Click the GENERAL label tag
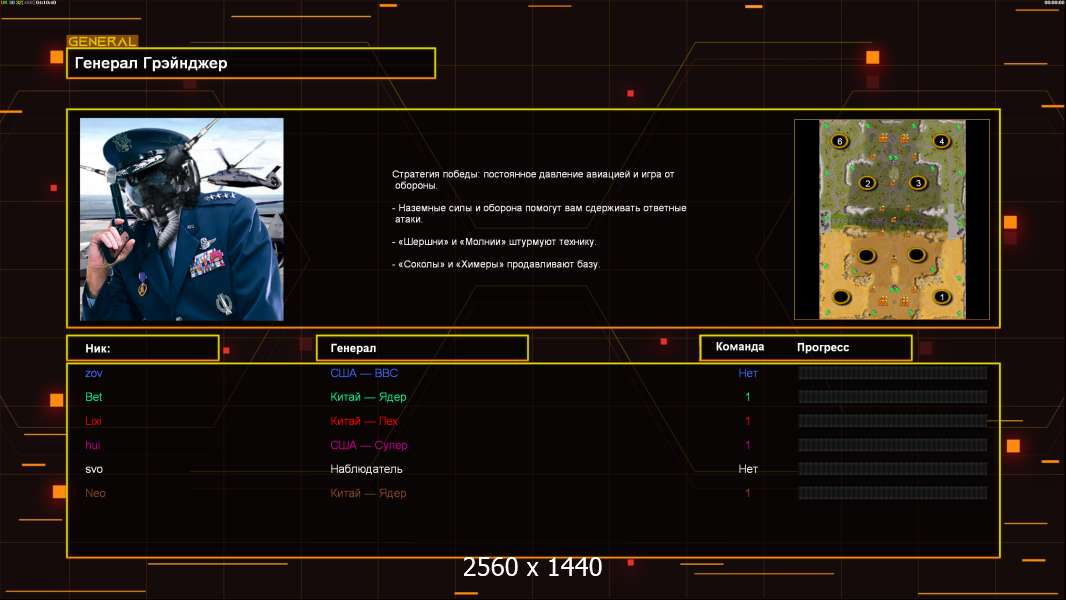1066x600 pixels. click(102, 42)
